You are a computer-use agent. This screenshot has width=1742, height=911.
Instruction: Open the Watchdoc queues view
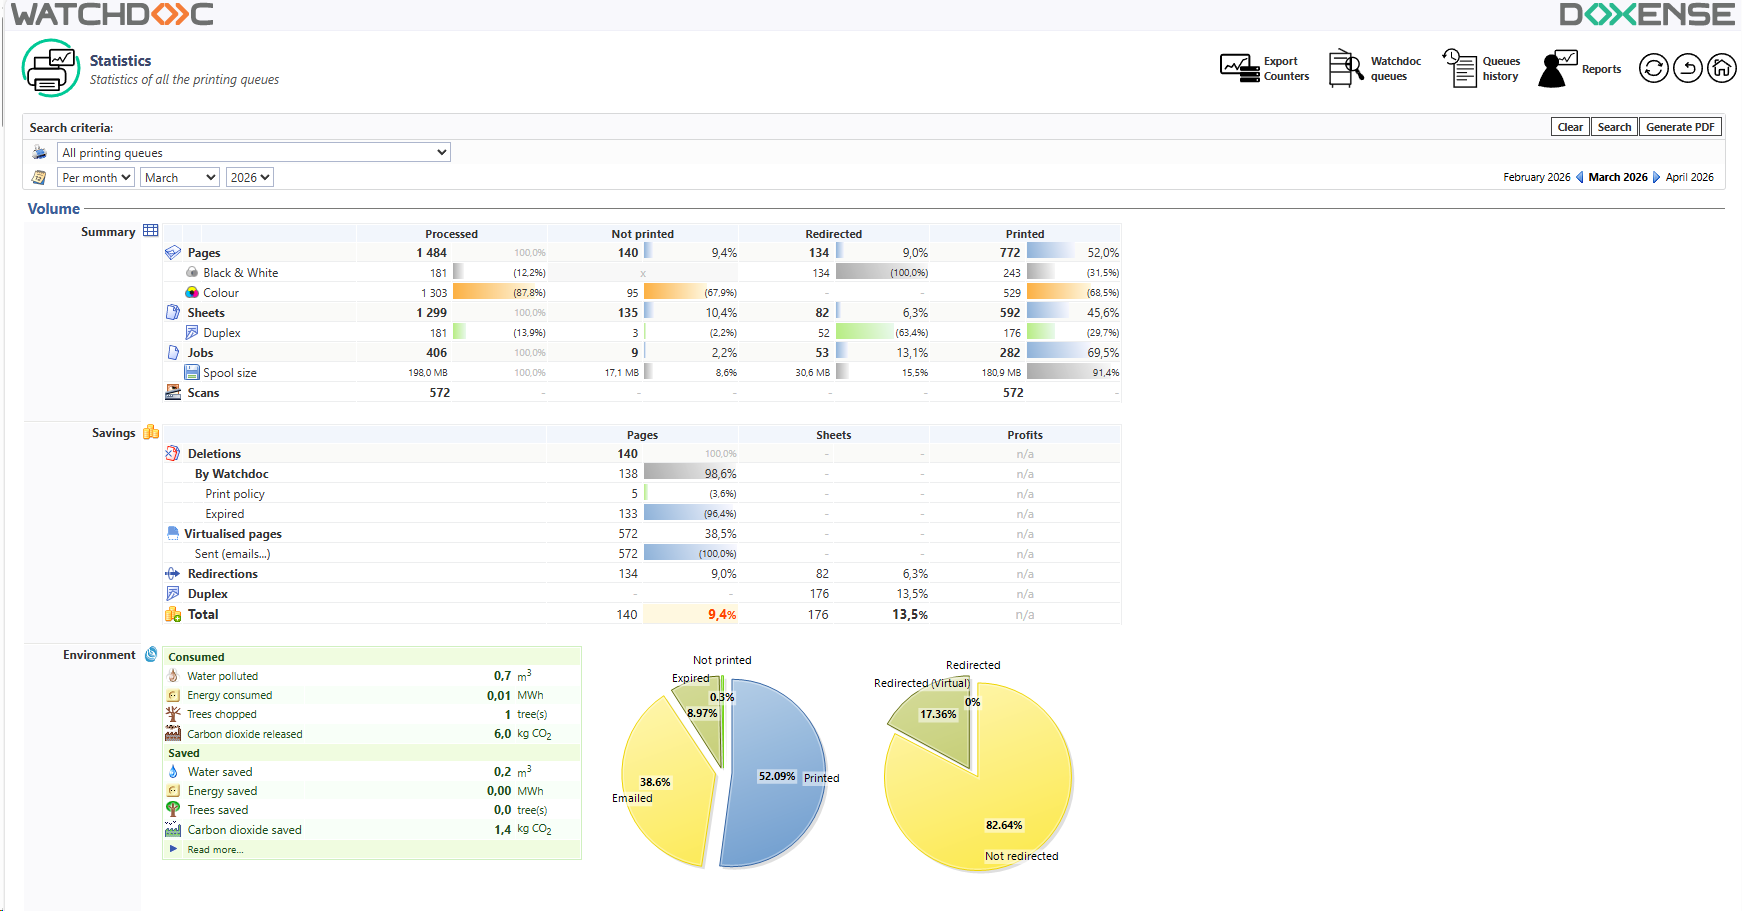click(1374, 69)
